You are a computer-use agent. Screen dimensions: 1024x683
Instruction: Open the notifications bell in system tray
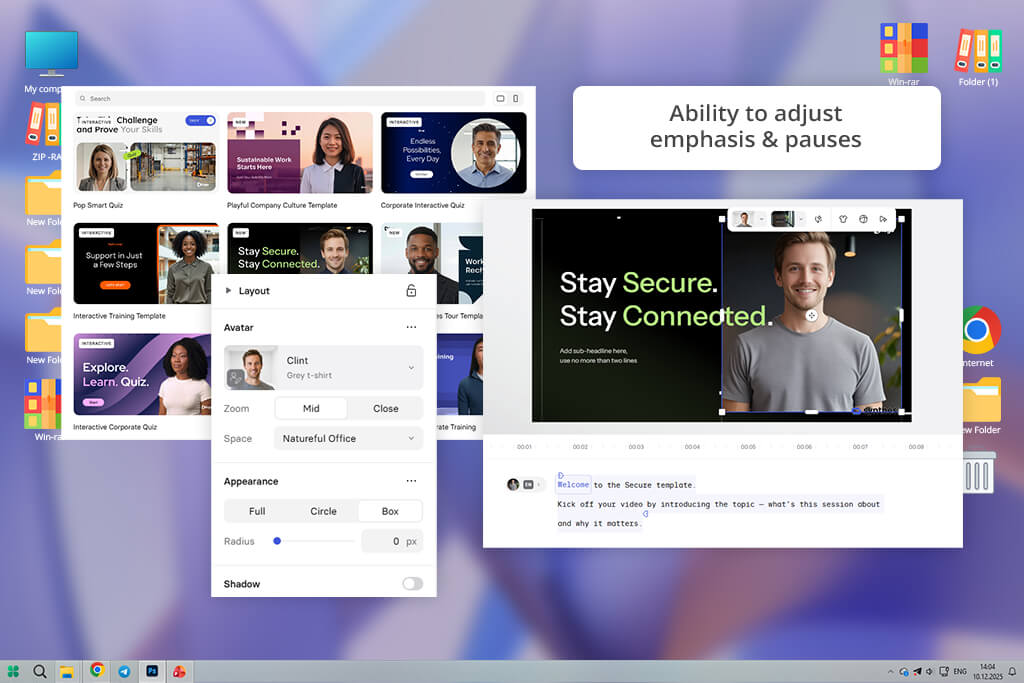click(x=1012, y=671)
